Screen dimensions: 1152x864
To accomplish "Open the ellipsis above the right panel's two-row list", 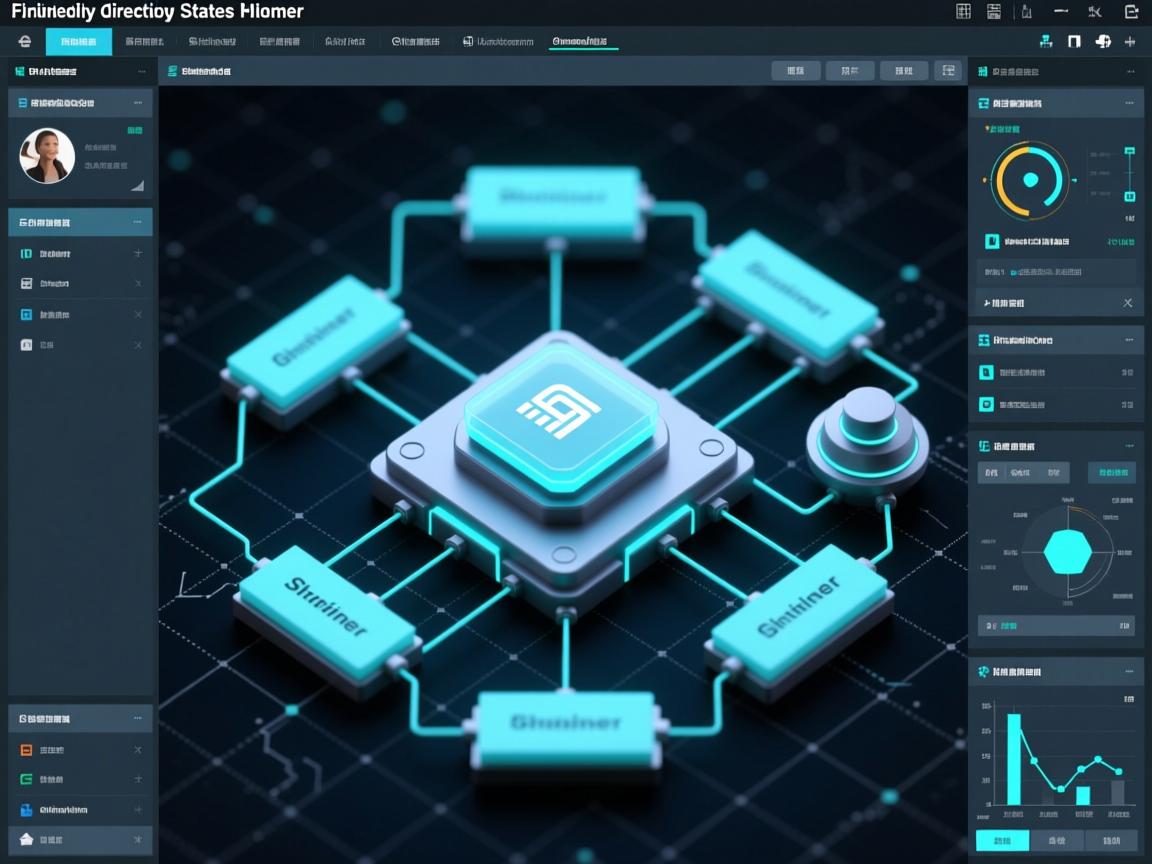I will pyautogui.click(x=1129, y=339).
